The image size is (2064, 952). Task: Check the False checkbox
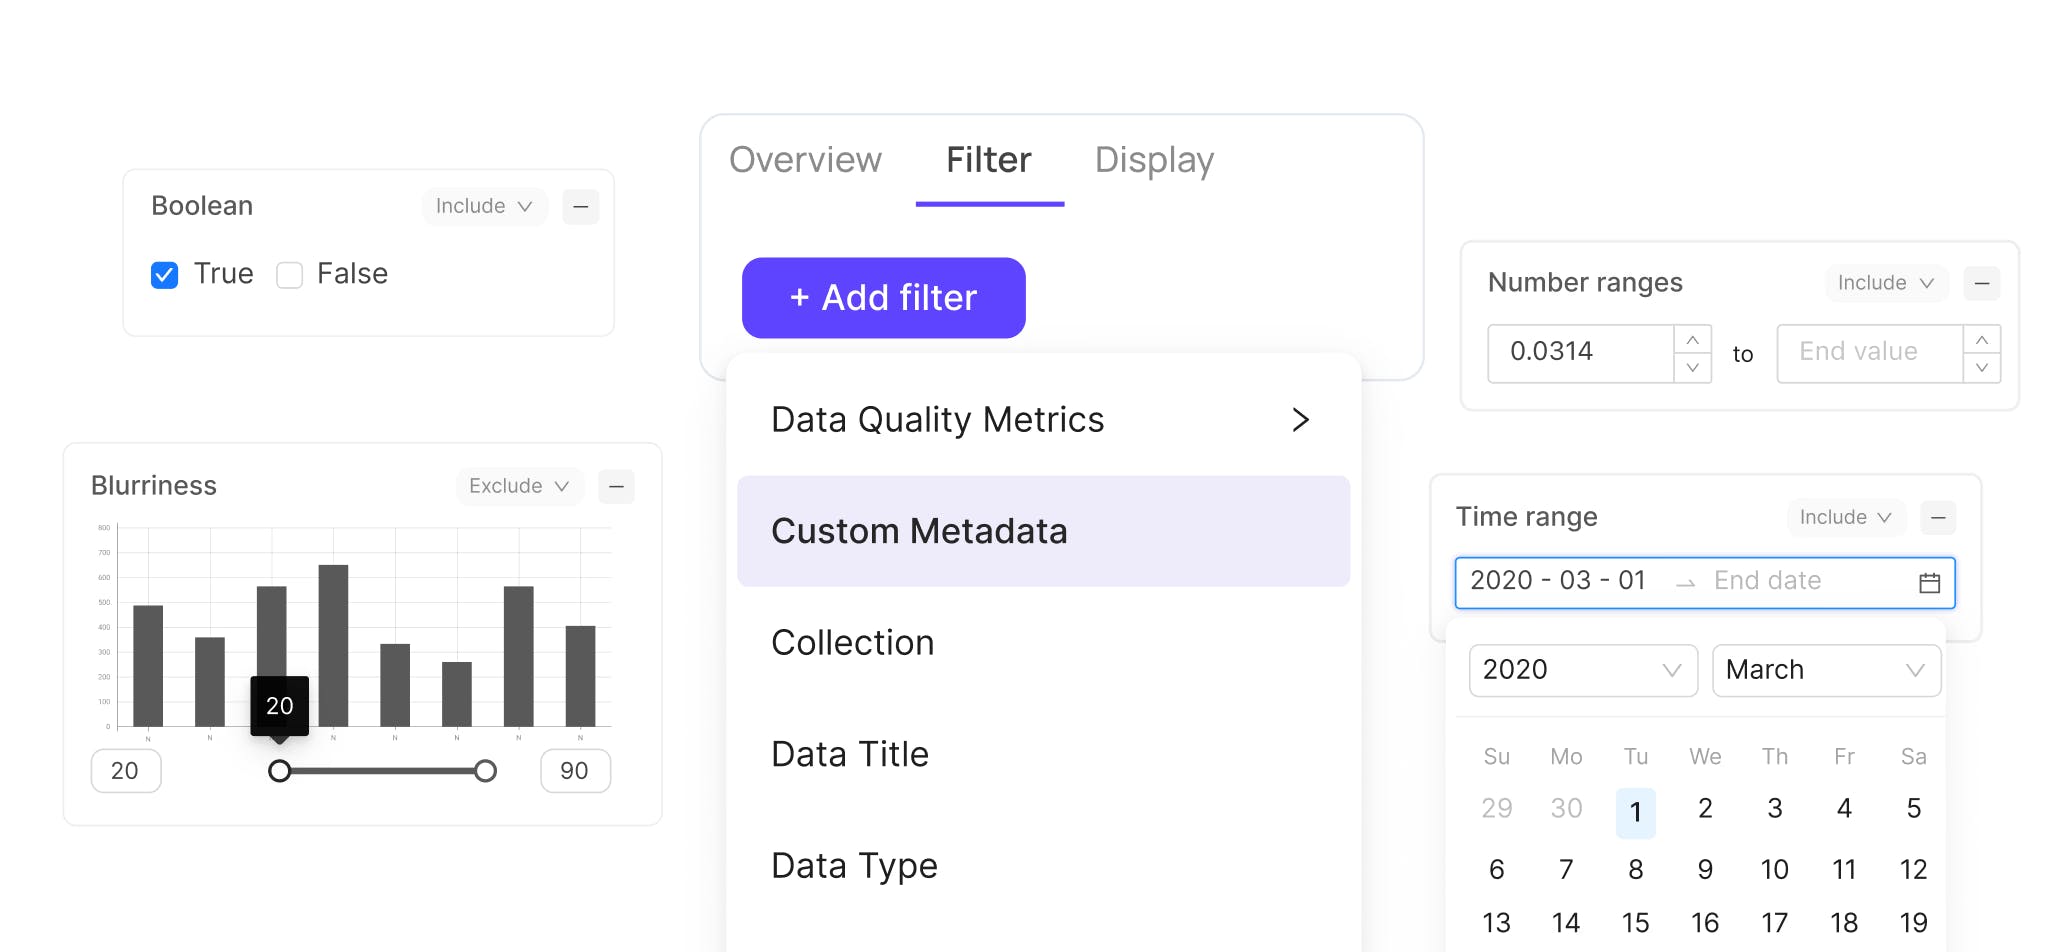tap(290, 275)
